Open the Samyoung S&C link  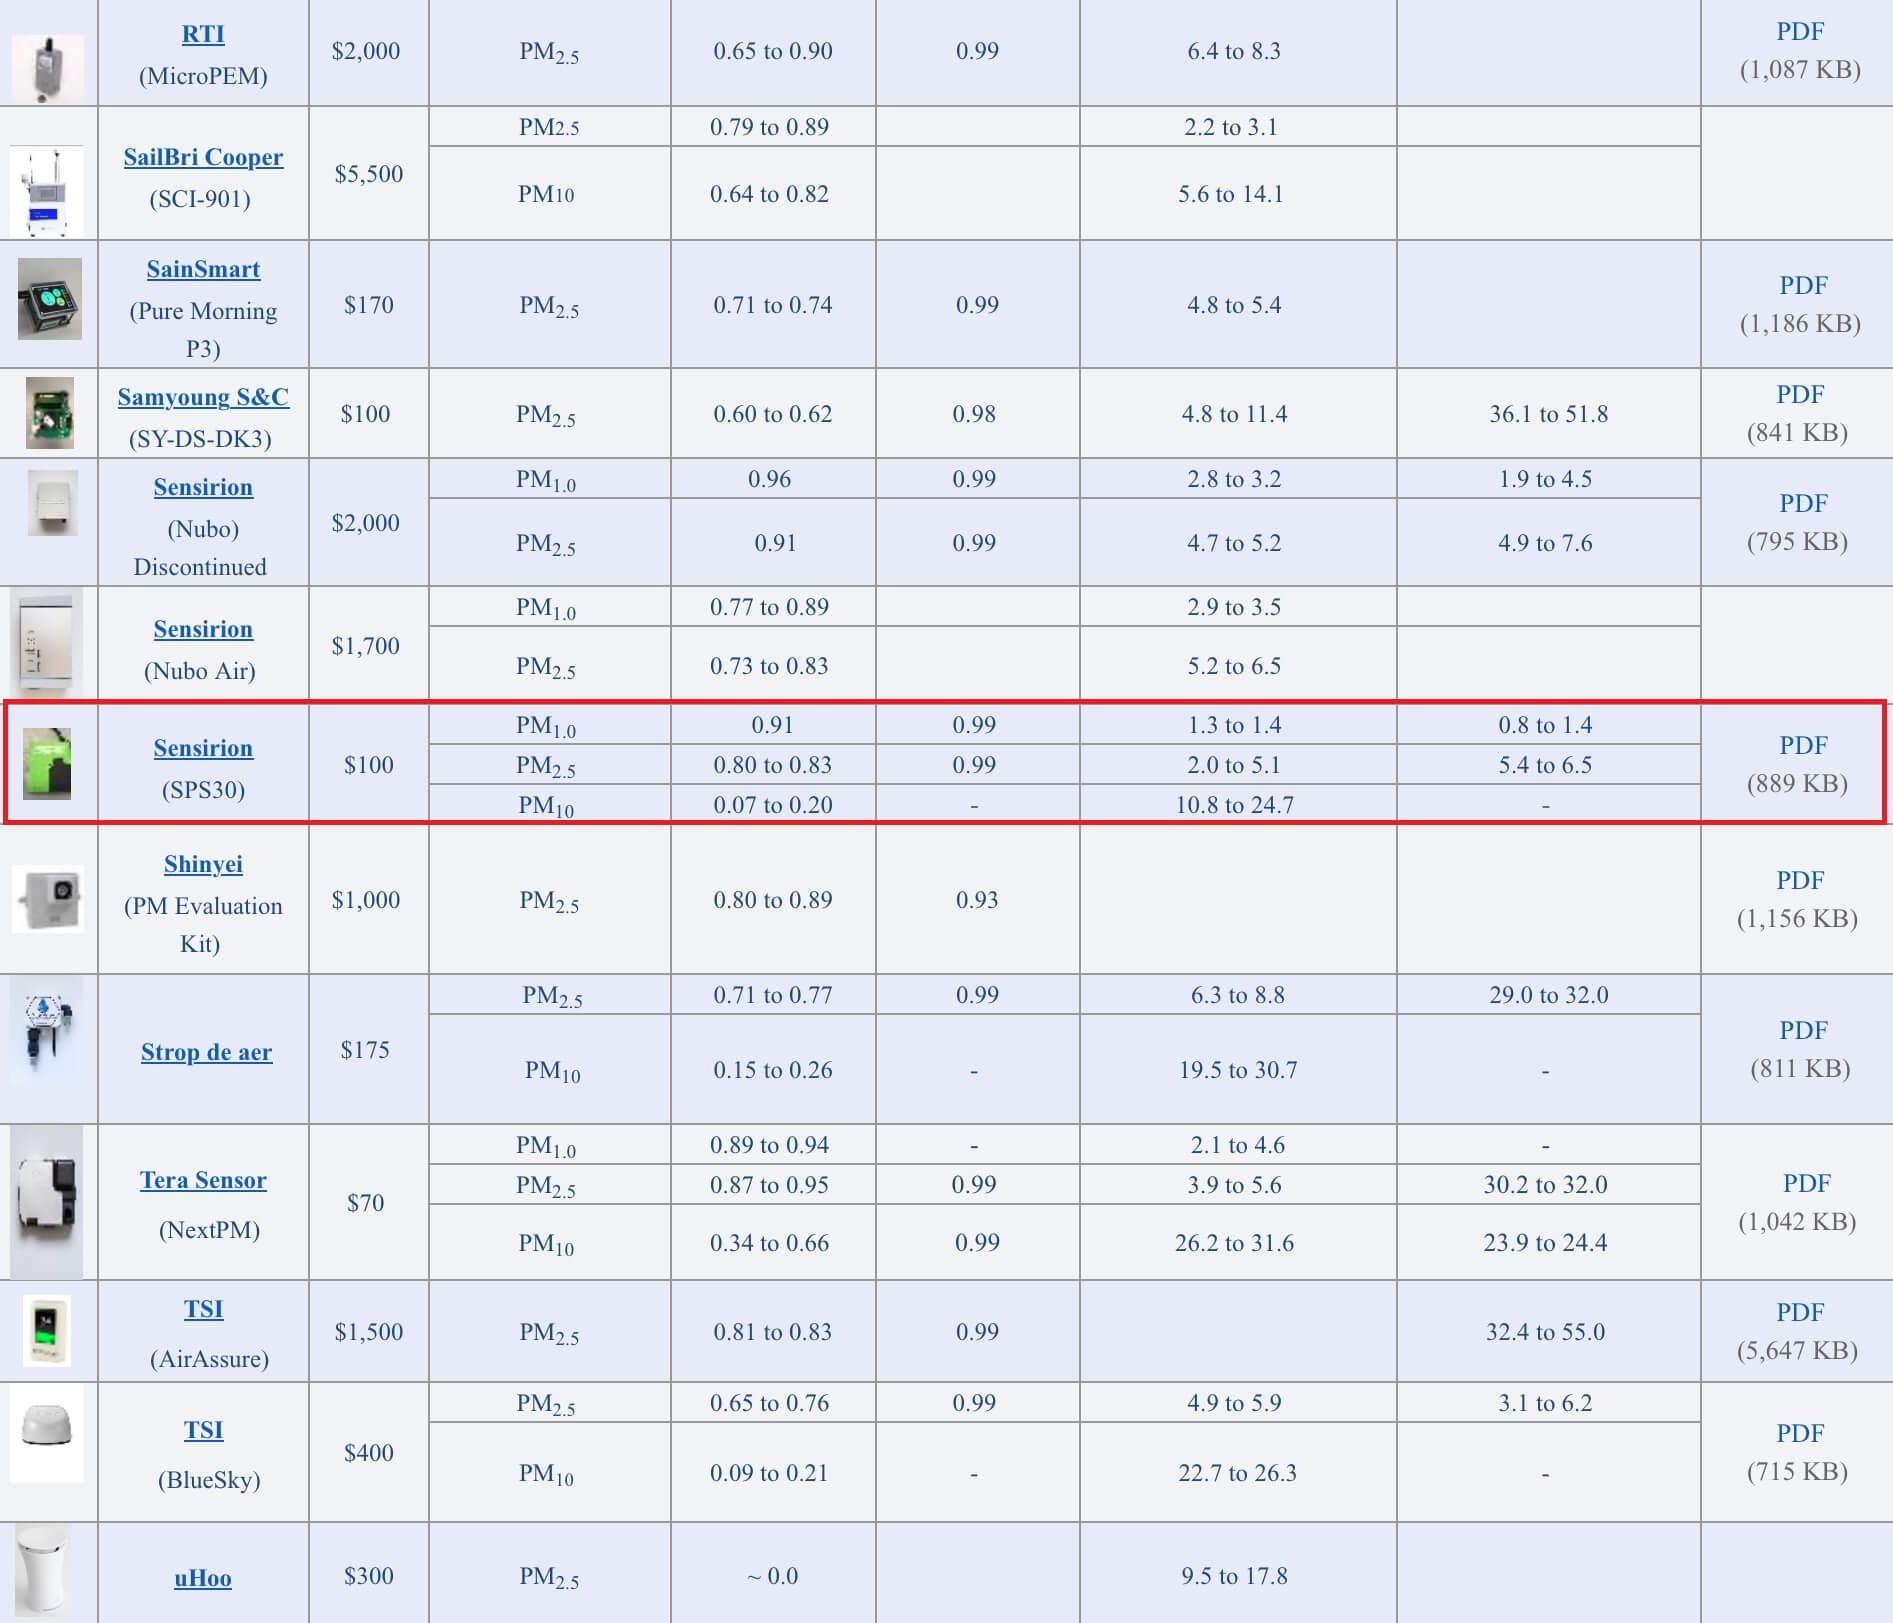(203, 397)
